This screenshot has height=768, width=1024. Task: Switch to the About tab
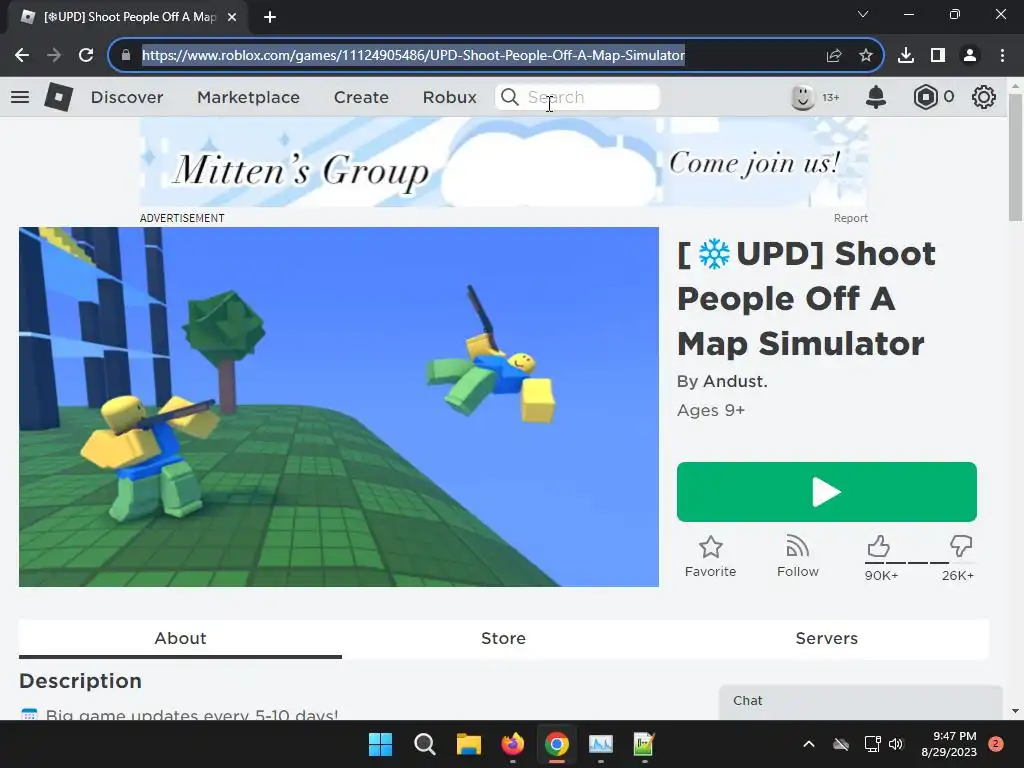[180, 638]
